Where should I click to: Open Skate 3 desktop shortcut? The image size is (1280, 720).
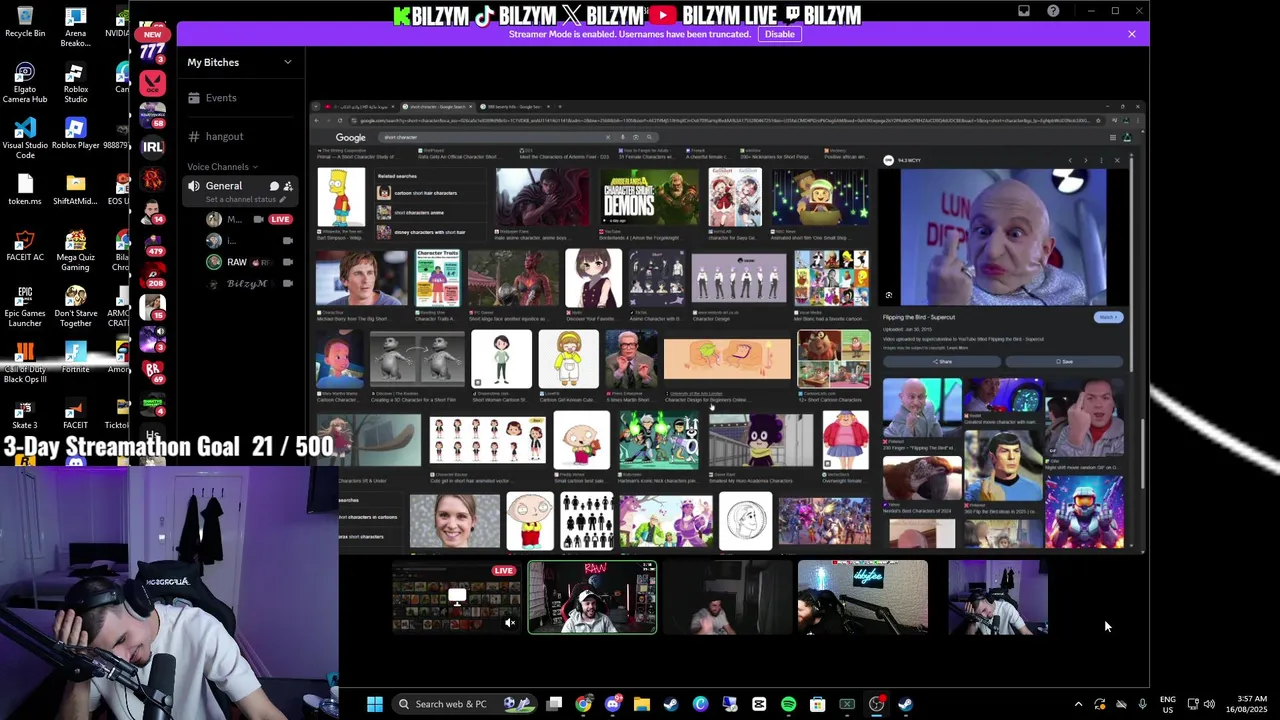coord(25,414)
